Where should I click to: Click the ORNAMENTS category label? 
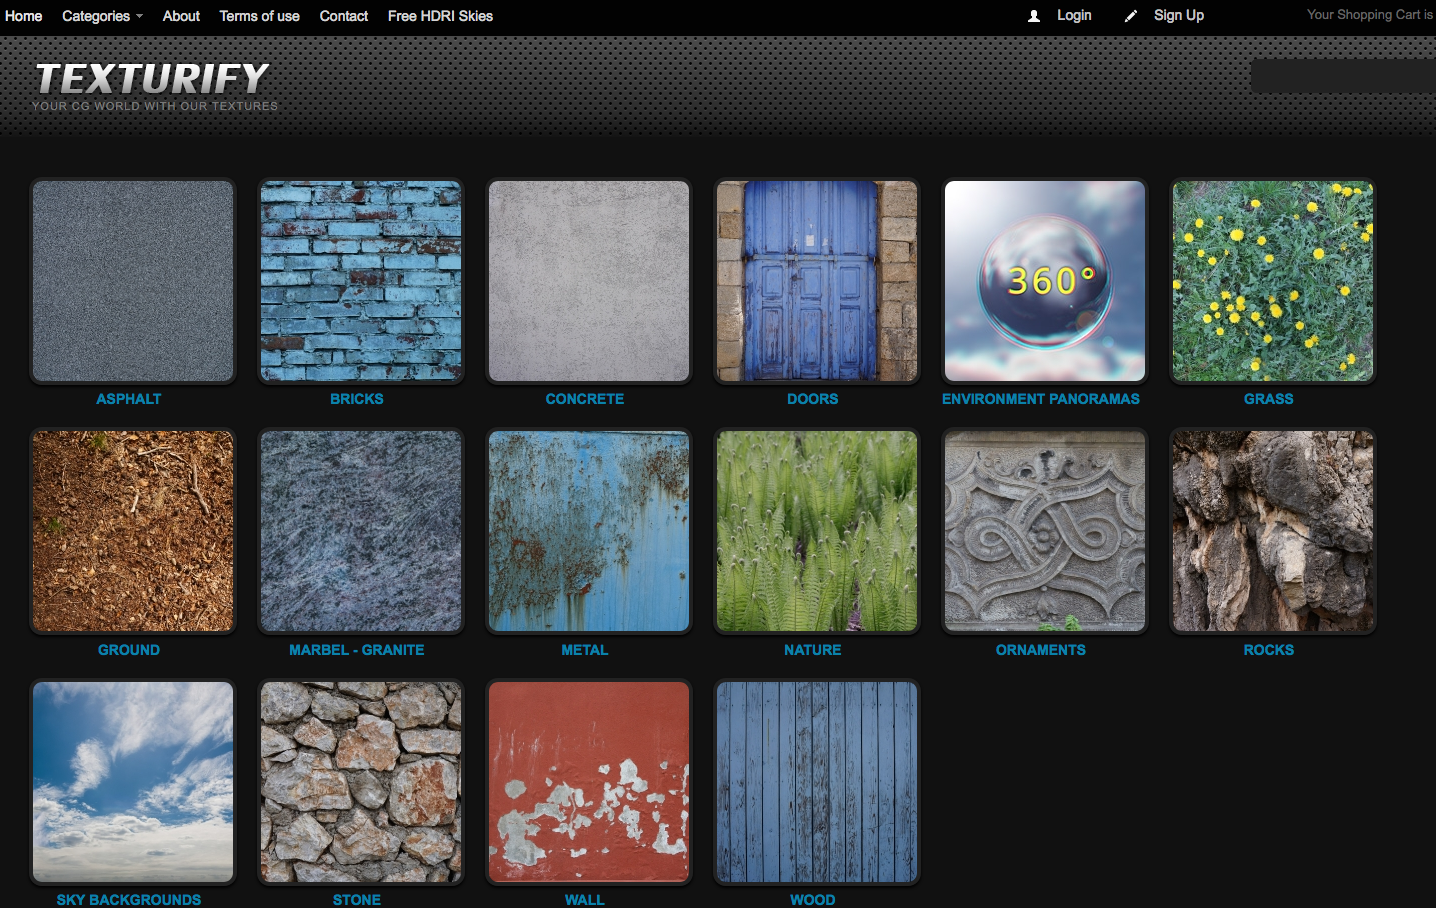tap(1041, 650)
